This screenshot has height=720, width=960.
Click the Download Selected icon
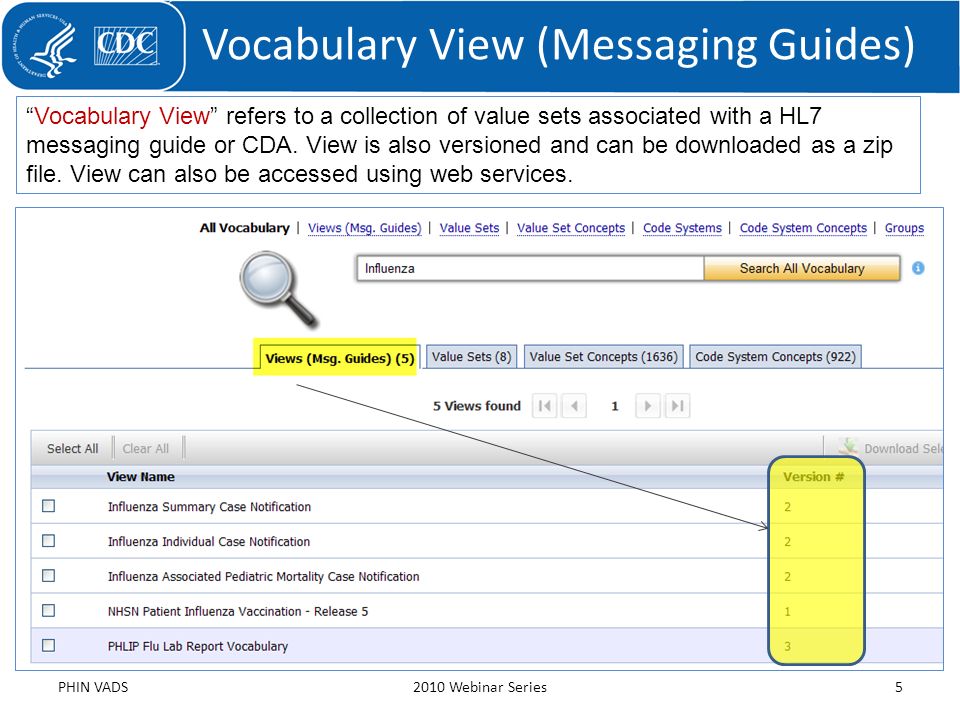click(847, 447)
